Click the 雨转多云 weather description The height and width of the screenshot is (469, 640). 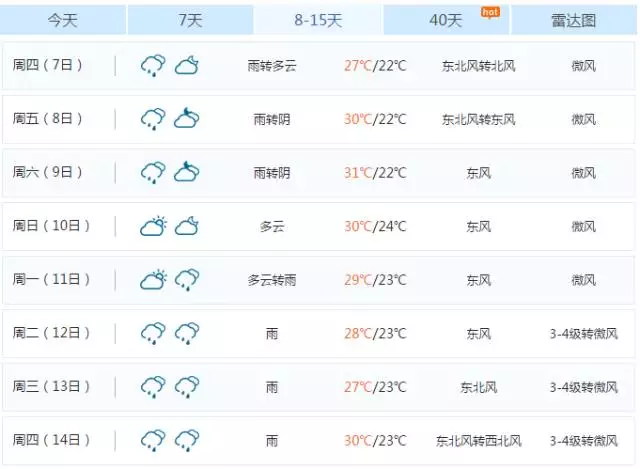point(272,66)
